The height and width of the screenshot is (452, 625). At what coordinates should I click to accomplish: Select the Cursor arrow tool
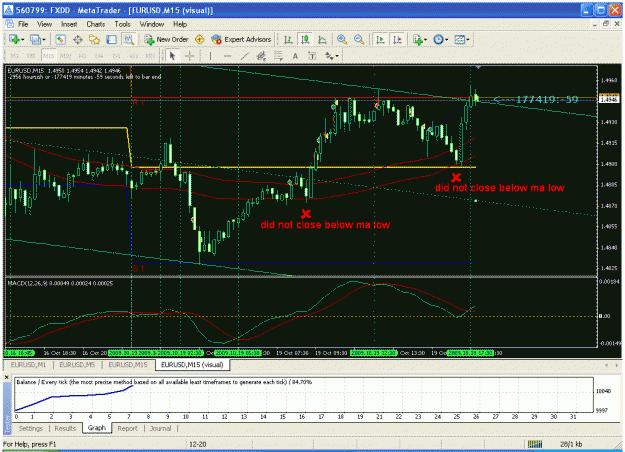[x=172, y=56]
